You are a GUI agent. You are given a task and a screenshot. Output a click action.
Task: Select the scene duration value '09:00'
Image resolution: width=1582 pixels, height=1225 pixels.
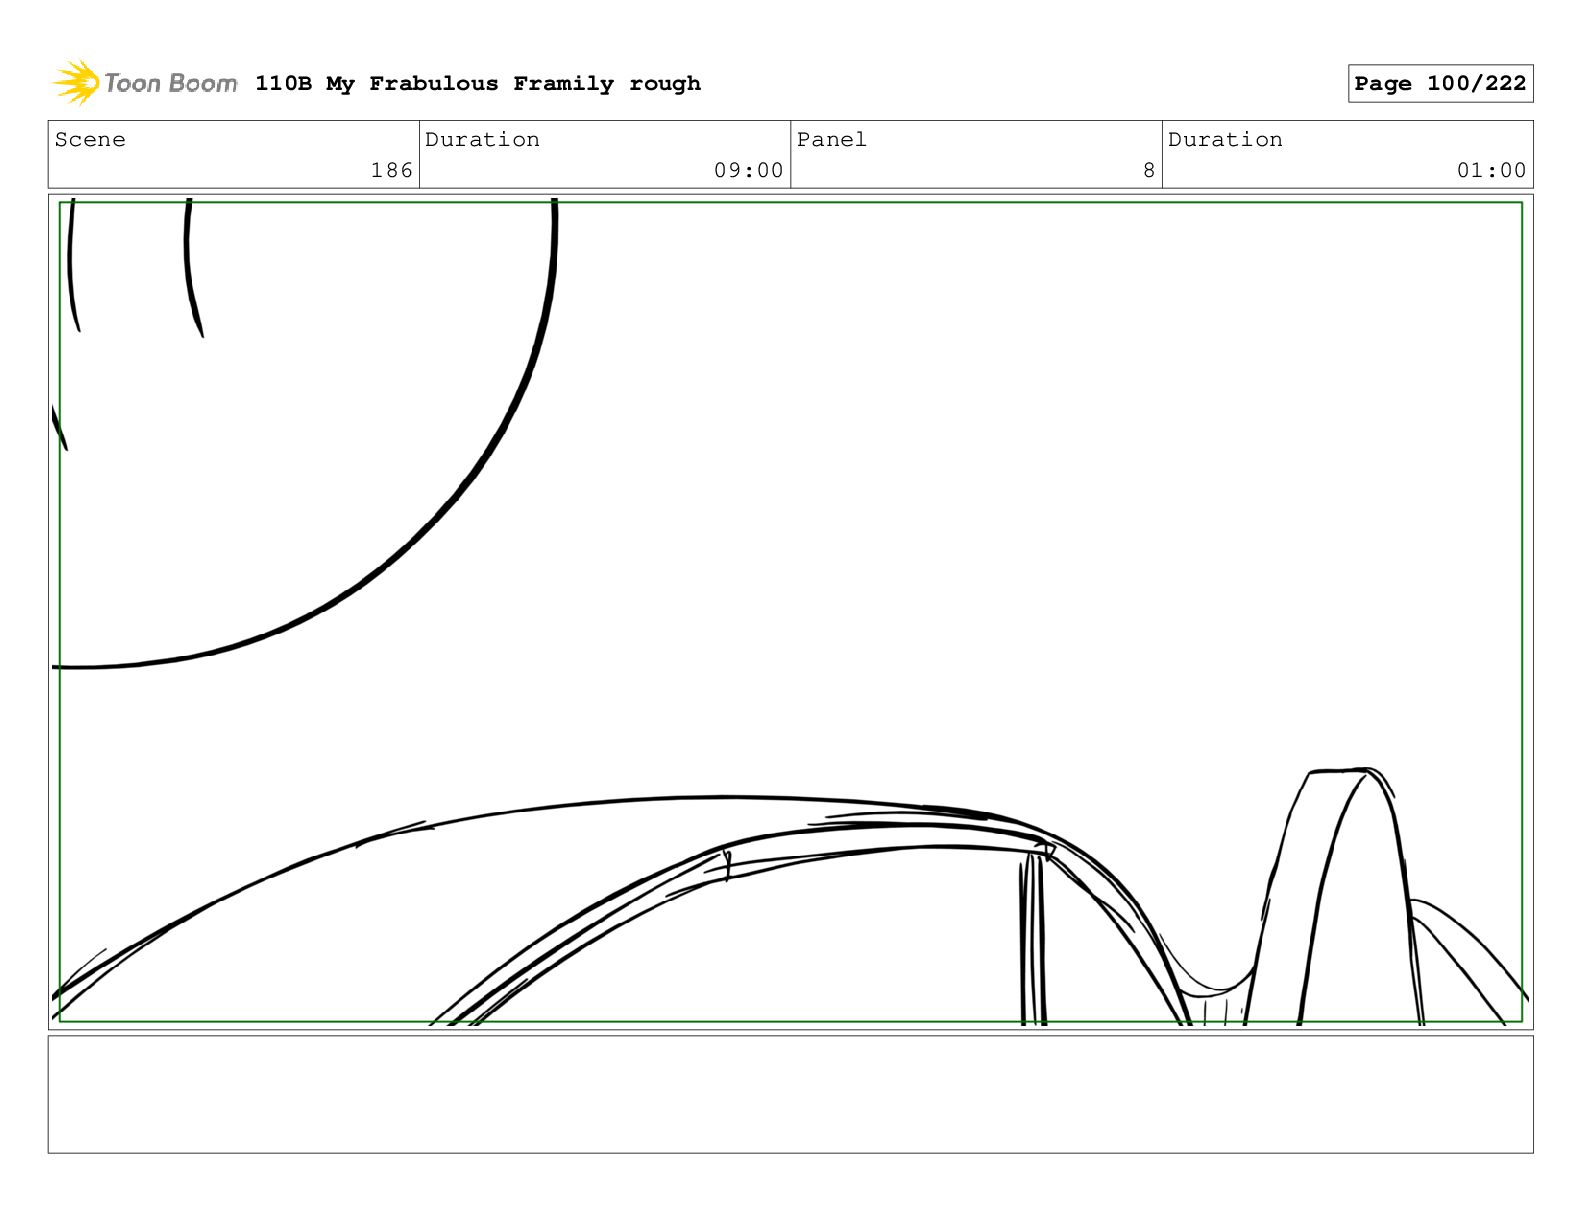click(x=749, y=171)
